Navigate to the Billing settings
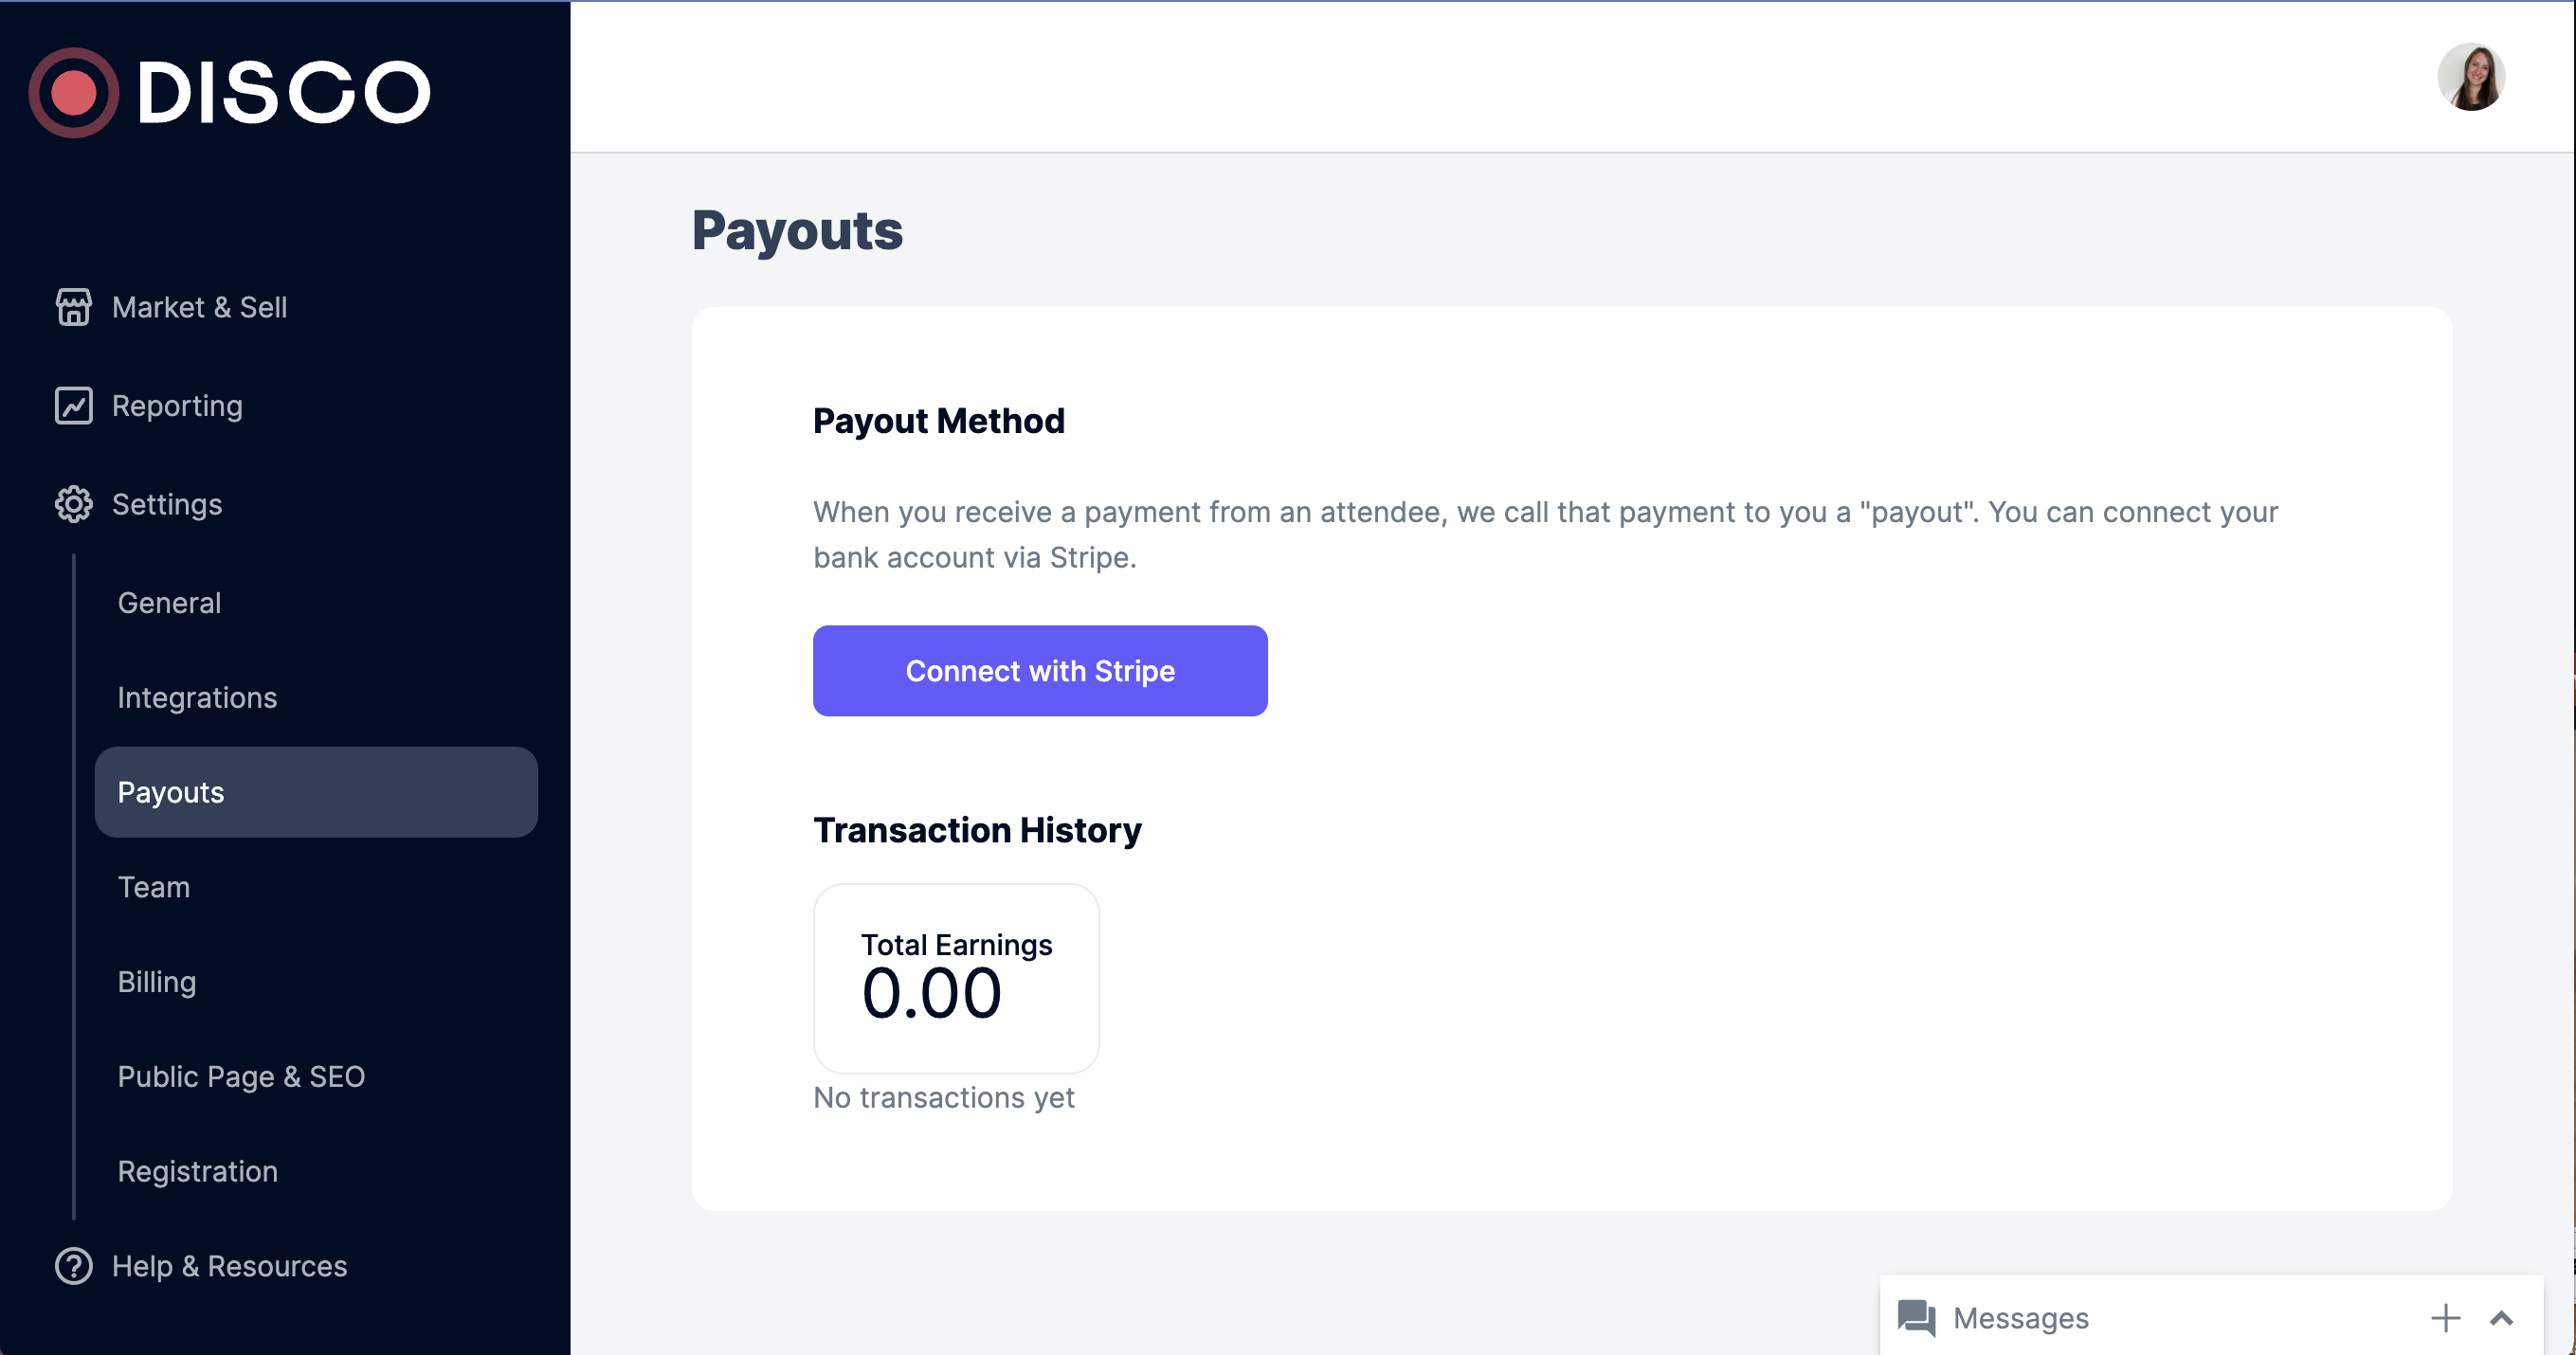 [157, 982]
